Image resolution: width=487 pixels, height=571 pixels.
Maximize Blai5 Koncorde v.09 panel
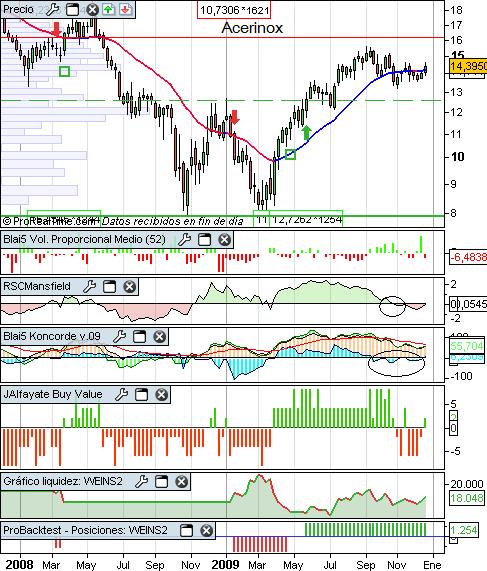pos(139,336)
